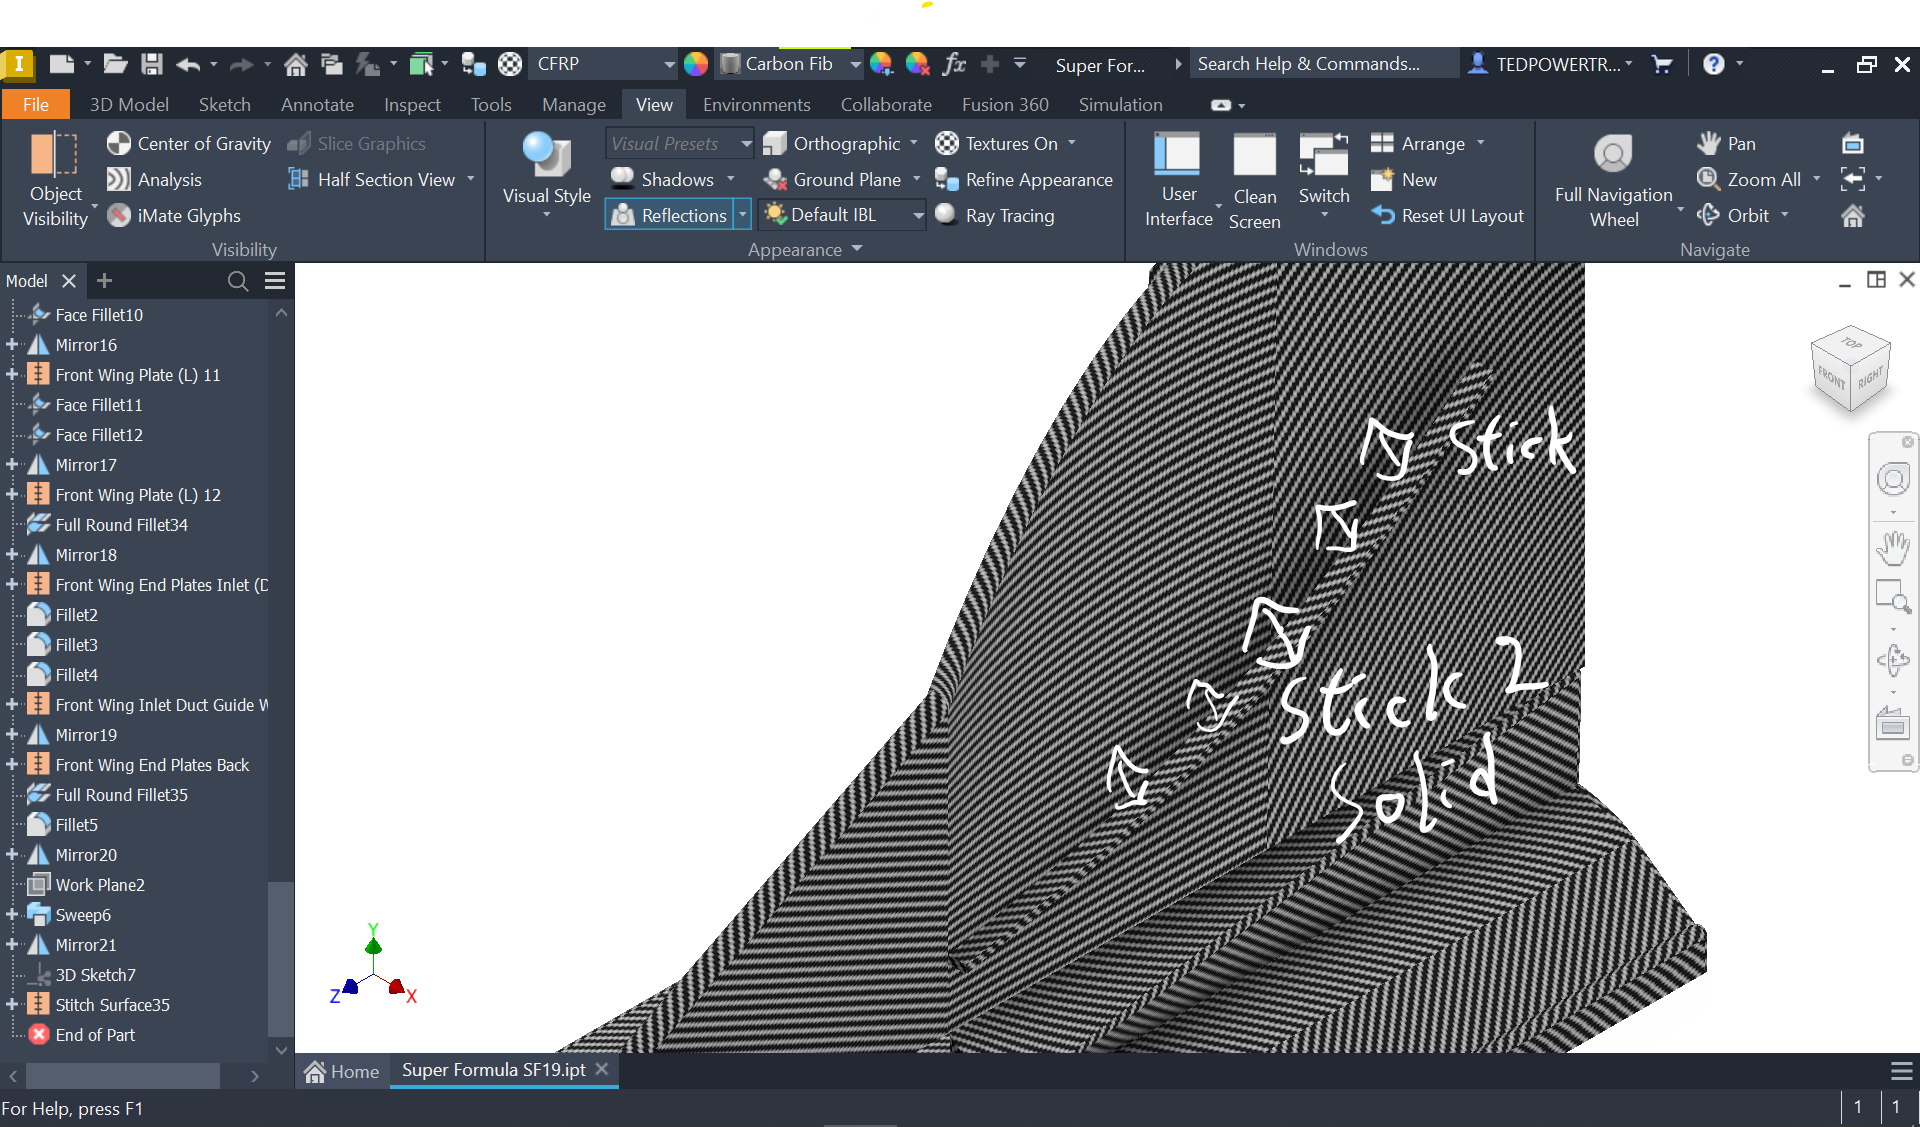Viewport: 1920px width, 1127px height.
Task: Open the CFRP material dropdown
Action: coord(672,64)
